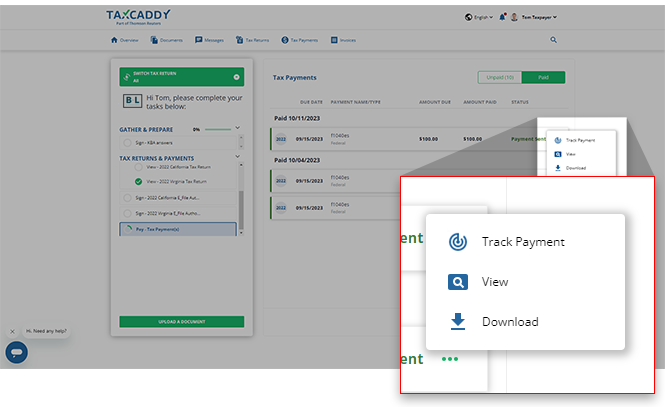
Task: Click the Due Date column header
Action: (311, 102)
